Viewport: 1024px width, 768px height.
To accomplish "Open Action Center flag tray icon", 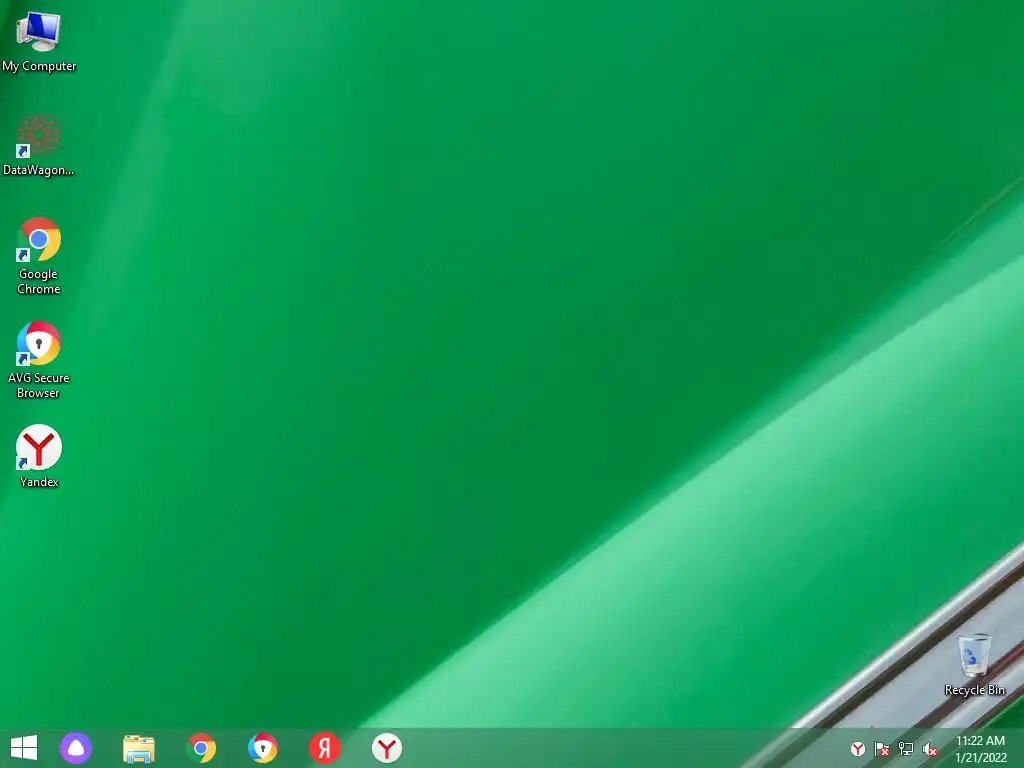I will click(x=882, y=749).
